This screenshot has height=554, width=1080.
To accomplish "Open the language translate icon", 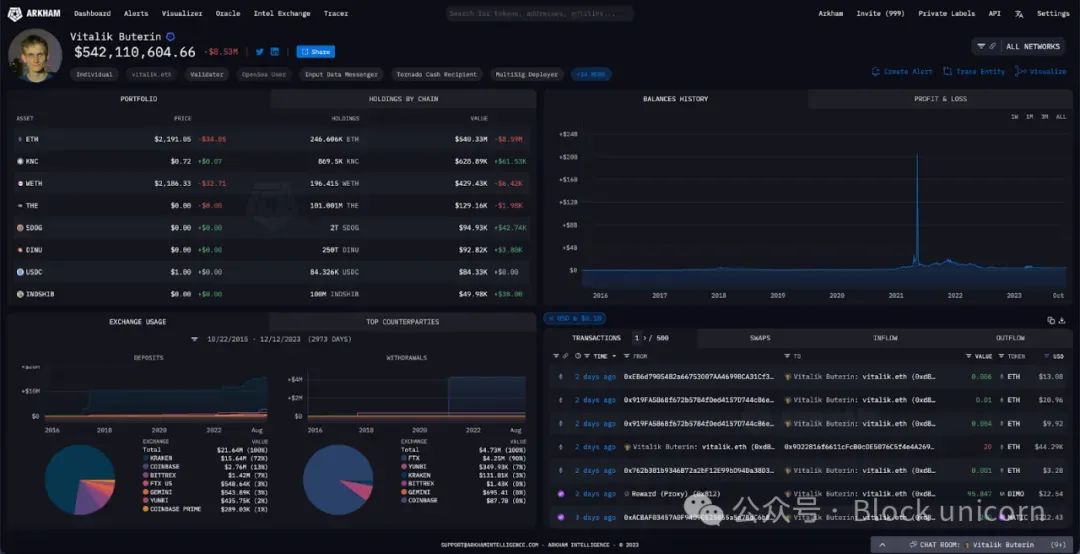I will pos(1019,14).
